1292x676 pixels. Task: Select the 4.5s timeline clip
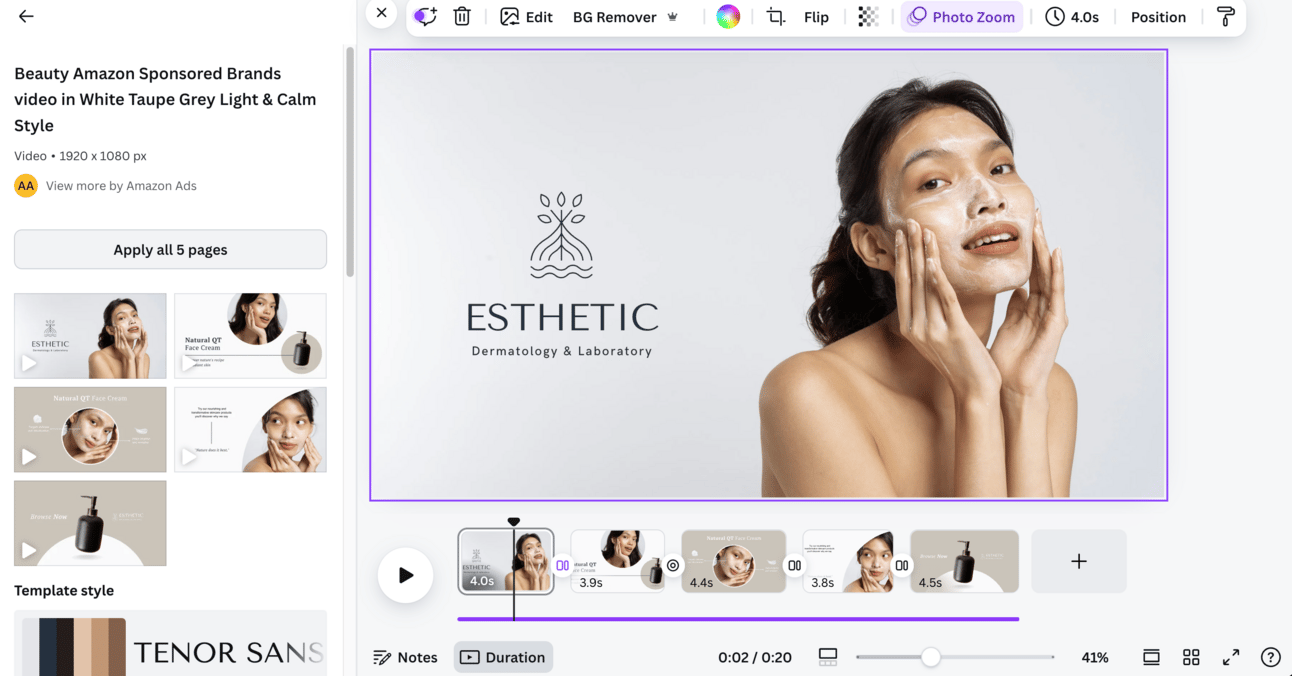coord(964,561)
